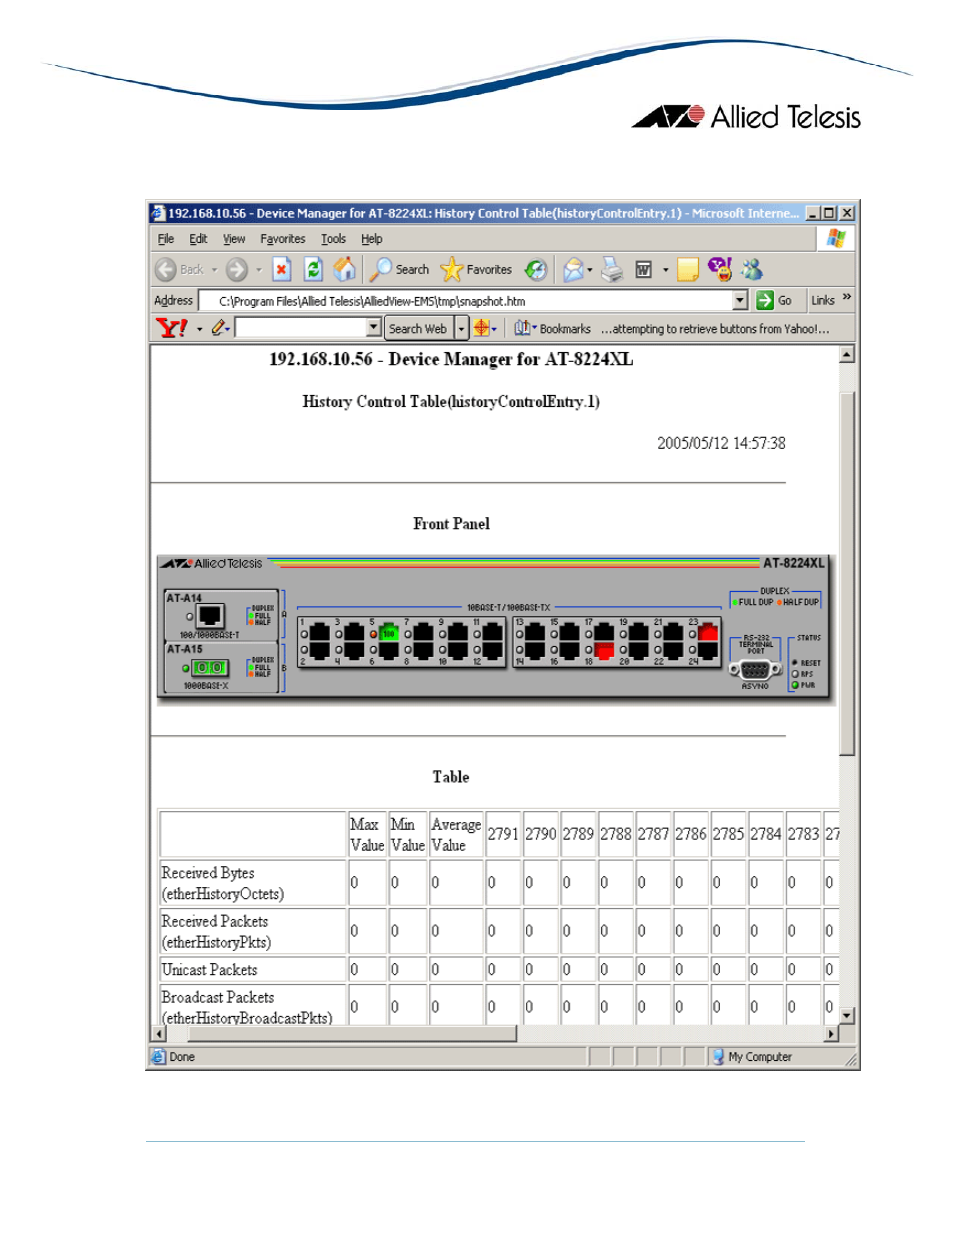
Task: Click the Yahoo Messenger smiley icon
Action: click(719, 268)
